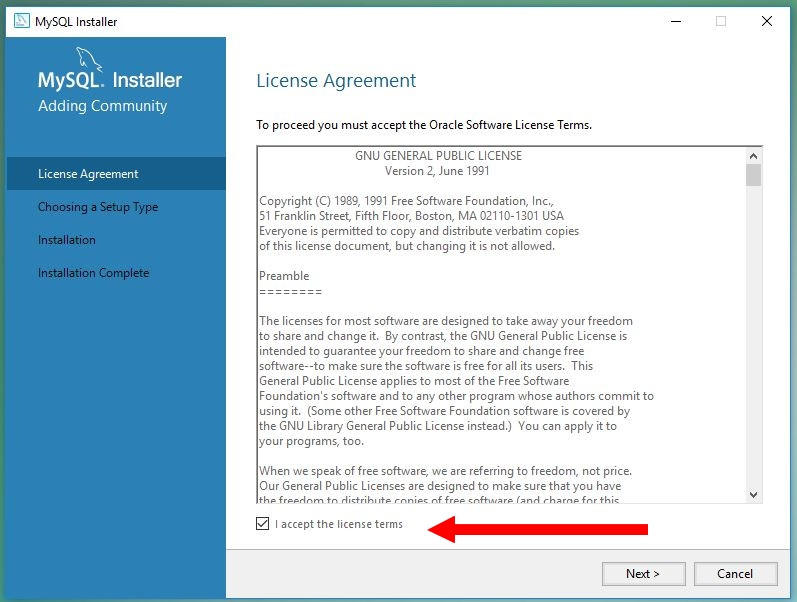Click the Copyright (C) 1989, 1991 line

click(406, 201)
